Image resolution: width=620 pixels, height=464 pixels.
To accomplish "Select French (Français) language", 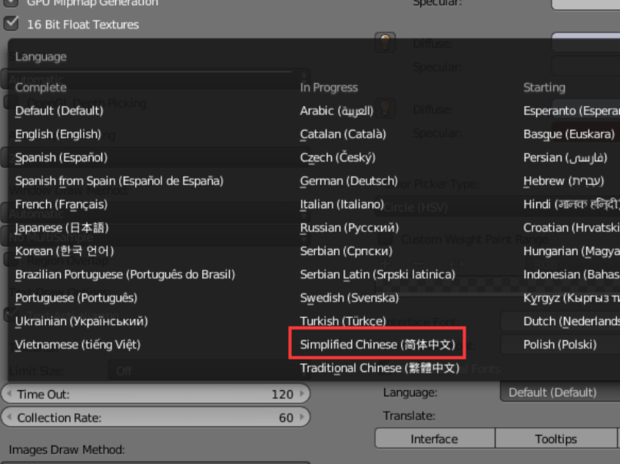I will pos(61,204).
